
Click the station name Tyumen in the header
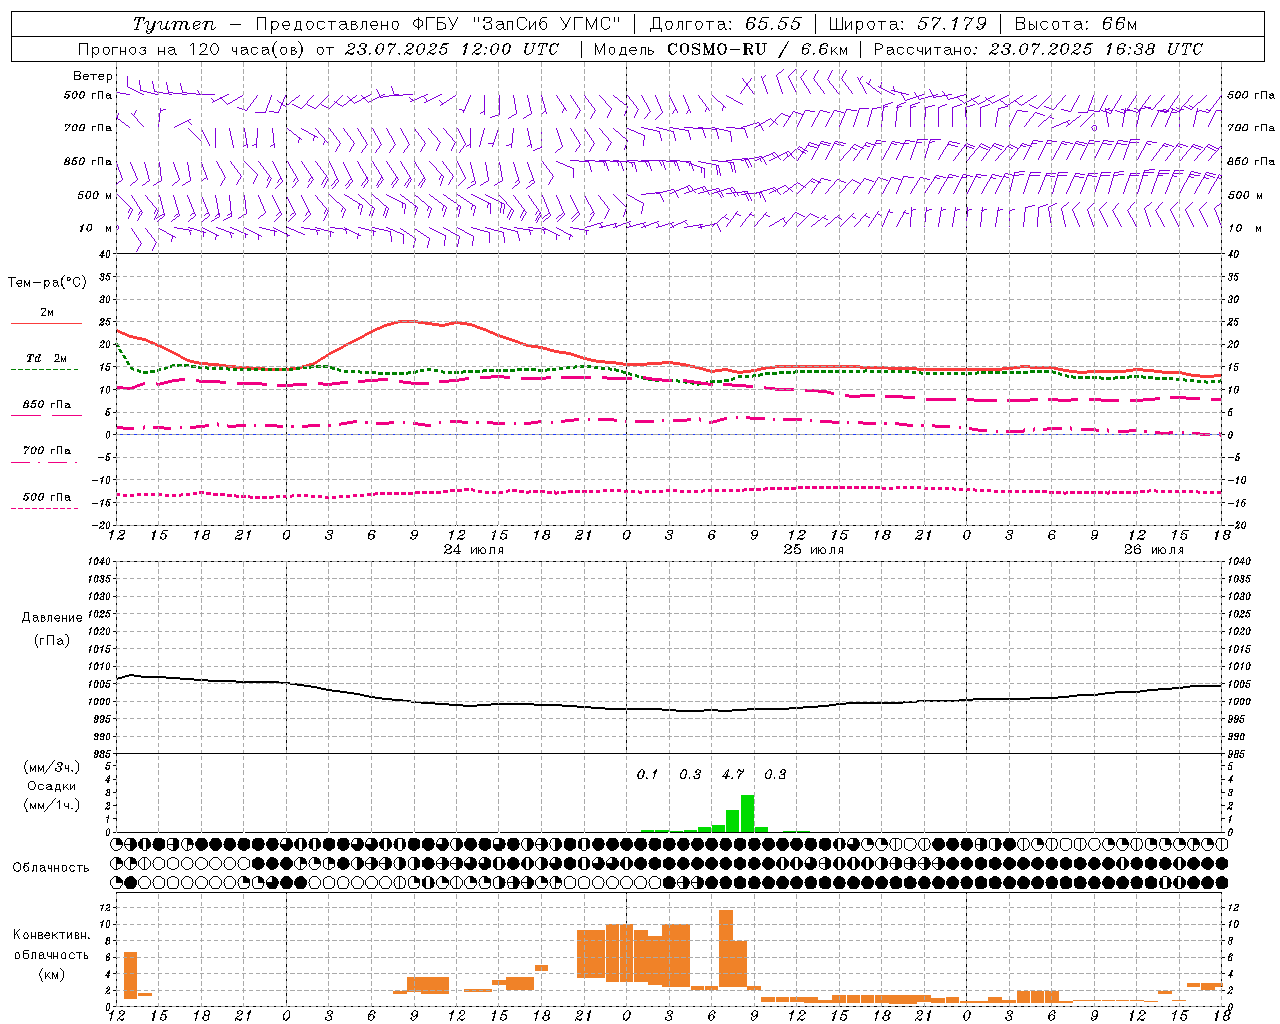(174, 24)
